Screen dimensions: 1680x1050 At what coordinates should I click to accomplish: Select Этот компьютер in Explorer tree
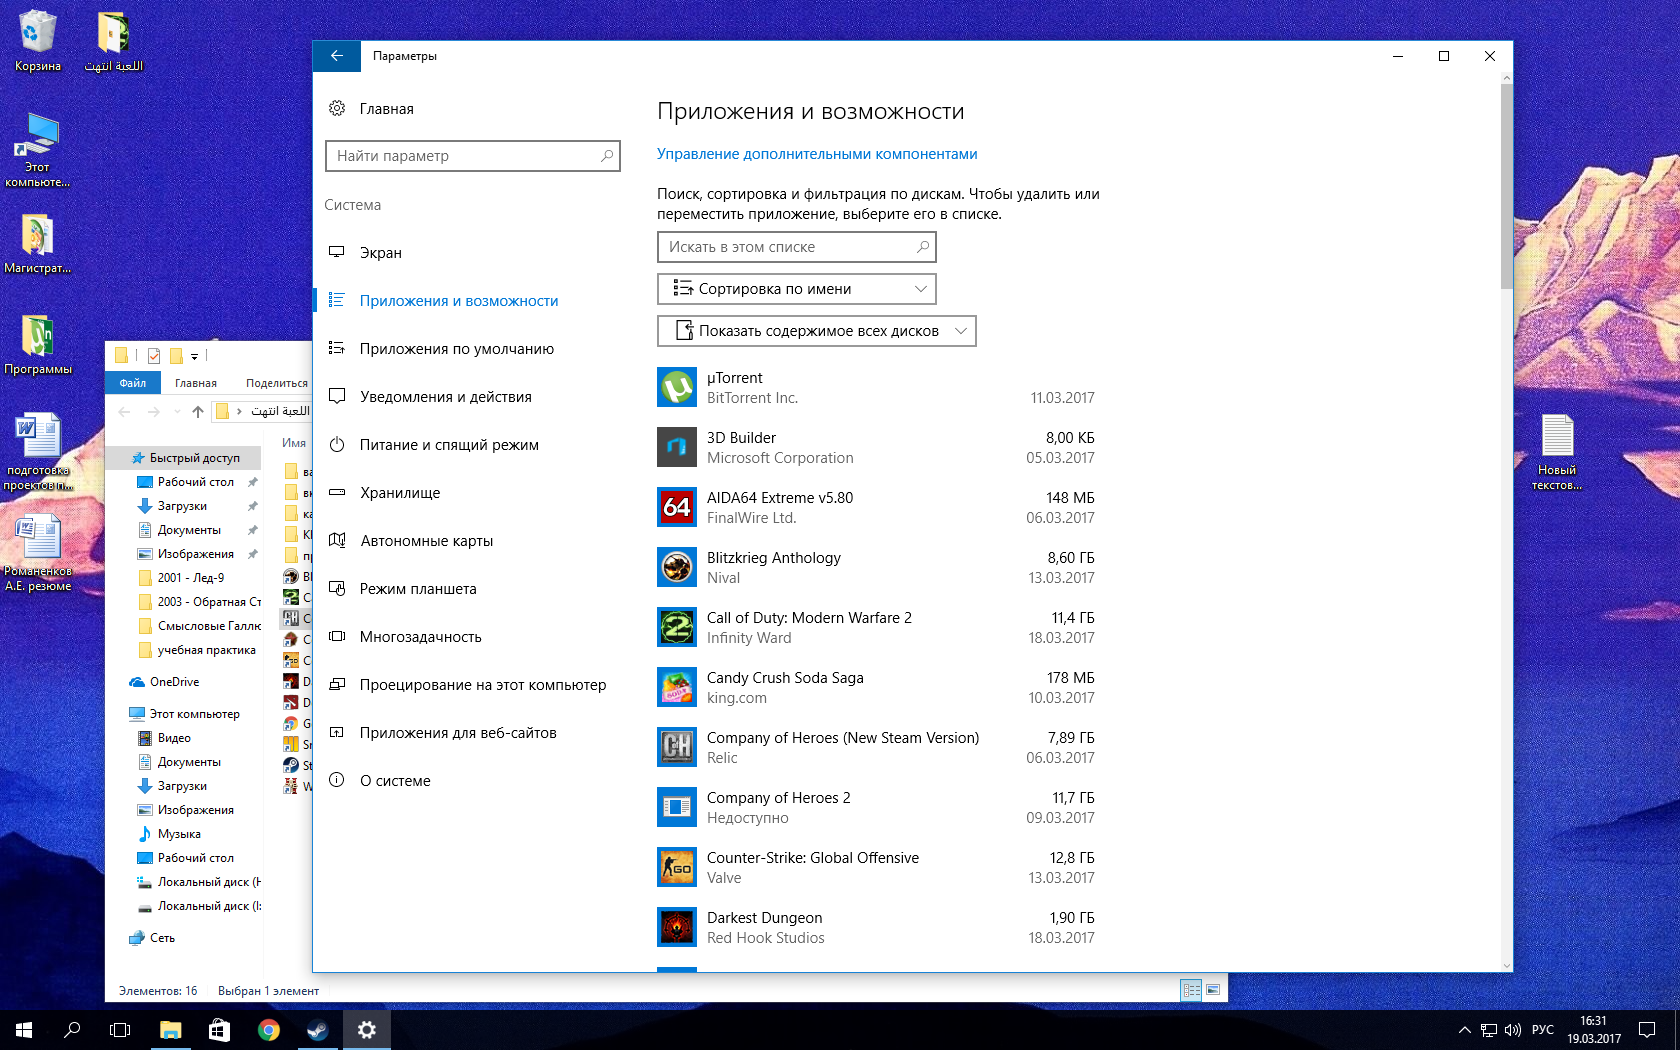pos(186,714)
